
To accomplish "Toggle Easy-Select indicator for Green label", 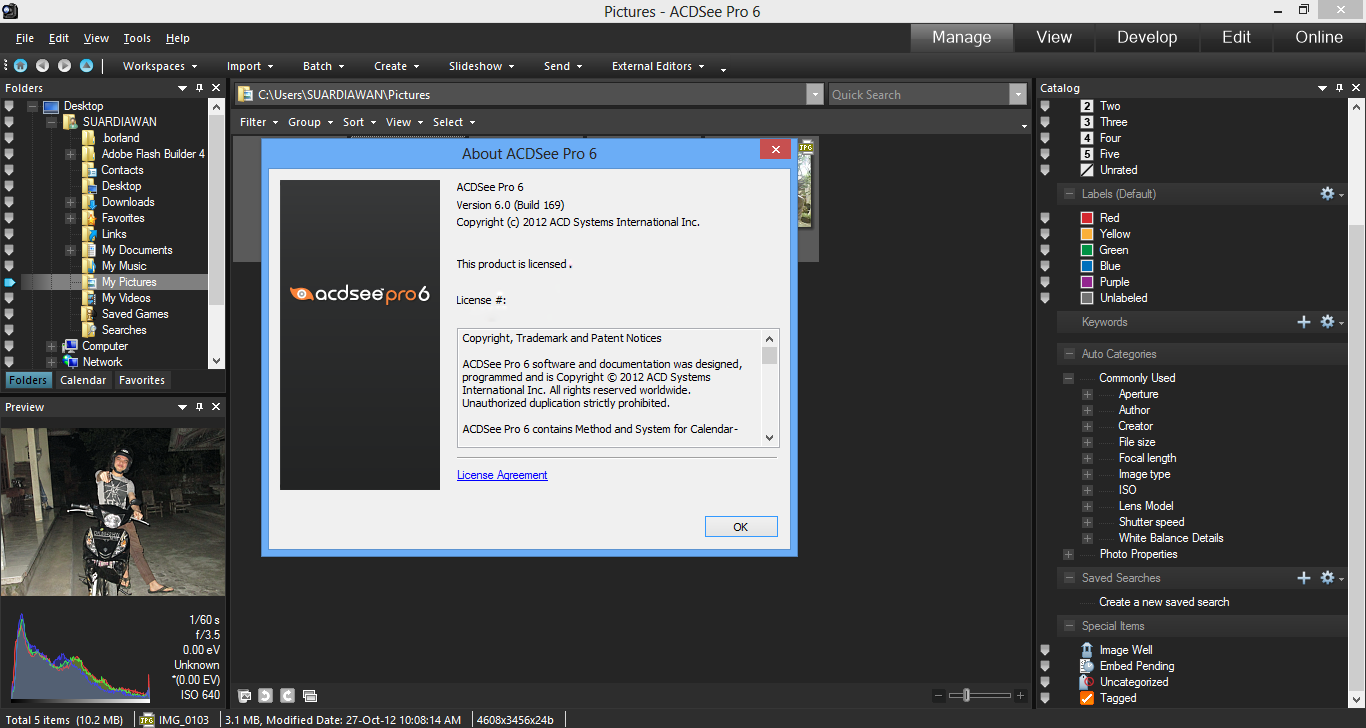I will pos(1045,250).
